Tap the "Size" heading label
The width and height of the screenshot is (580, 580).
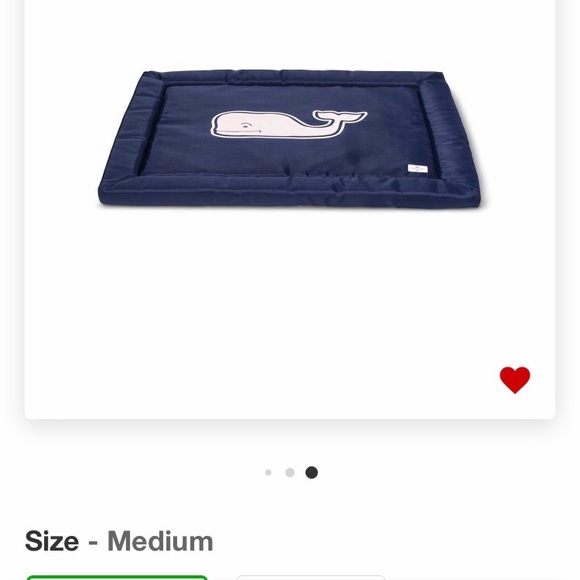(52, 541)
